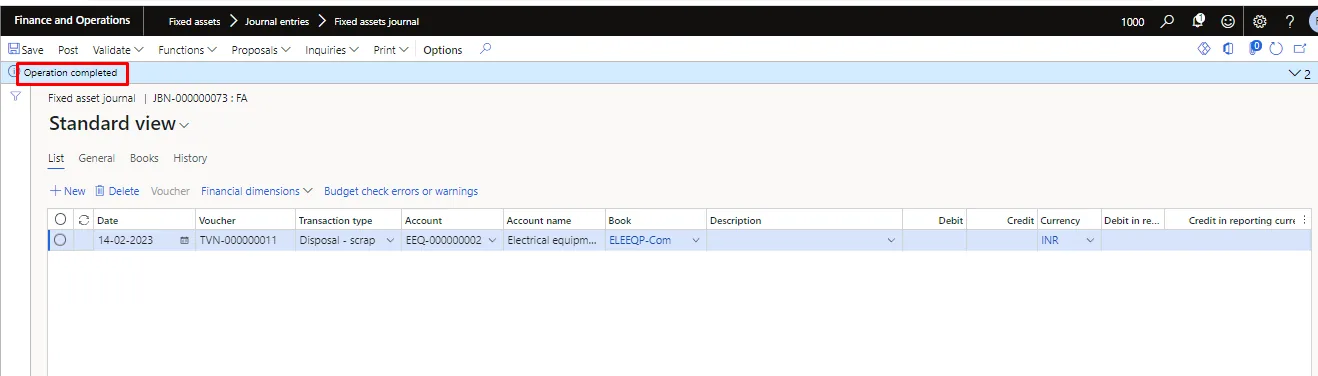Screen dimensions: 1318x376
Task: Expand the Proposals menu
Action: (261, 49)
